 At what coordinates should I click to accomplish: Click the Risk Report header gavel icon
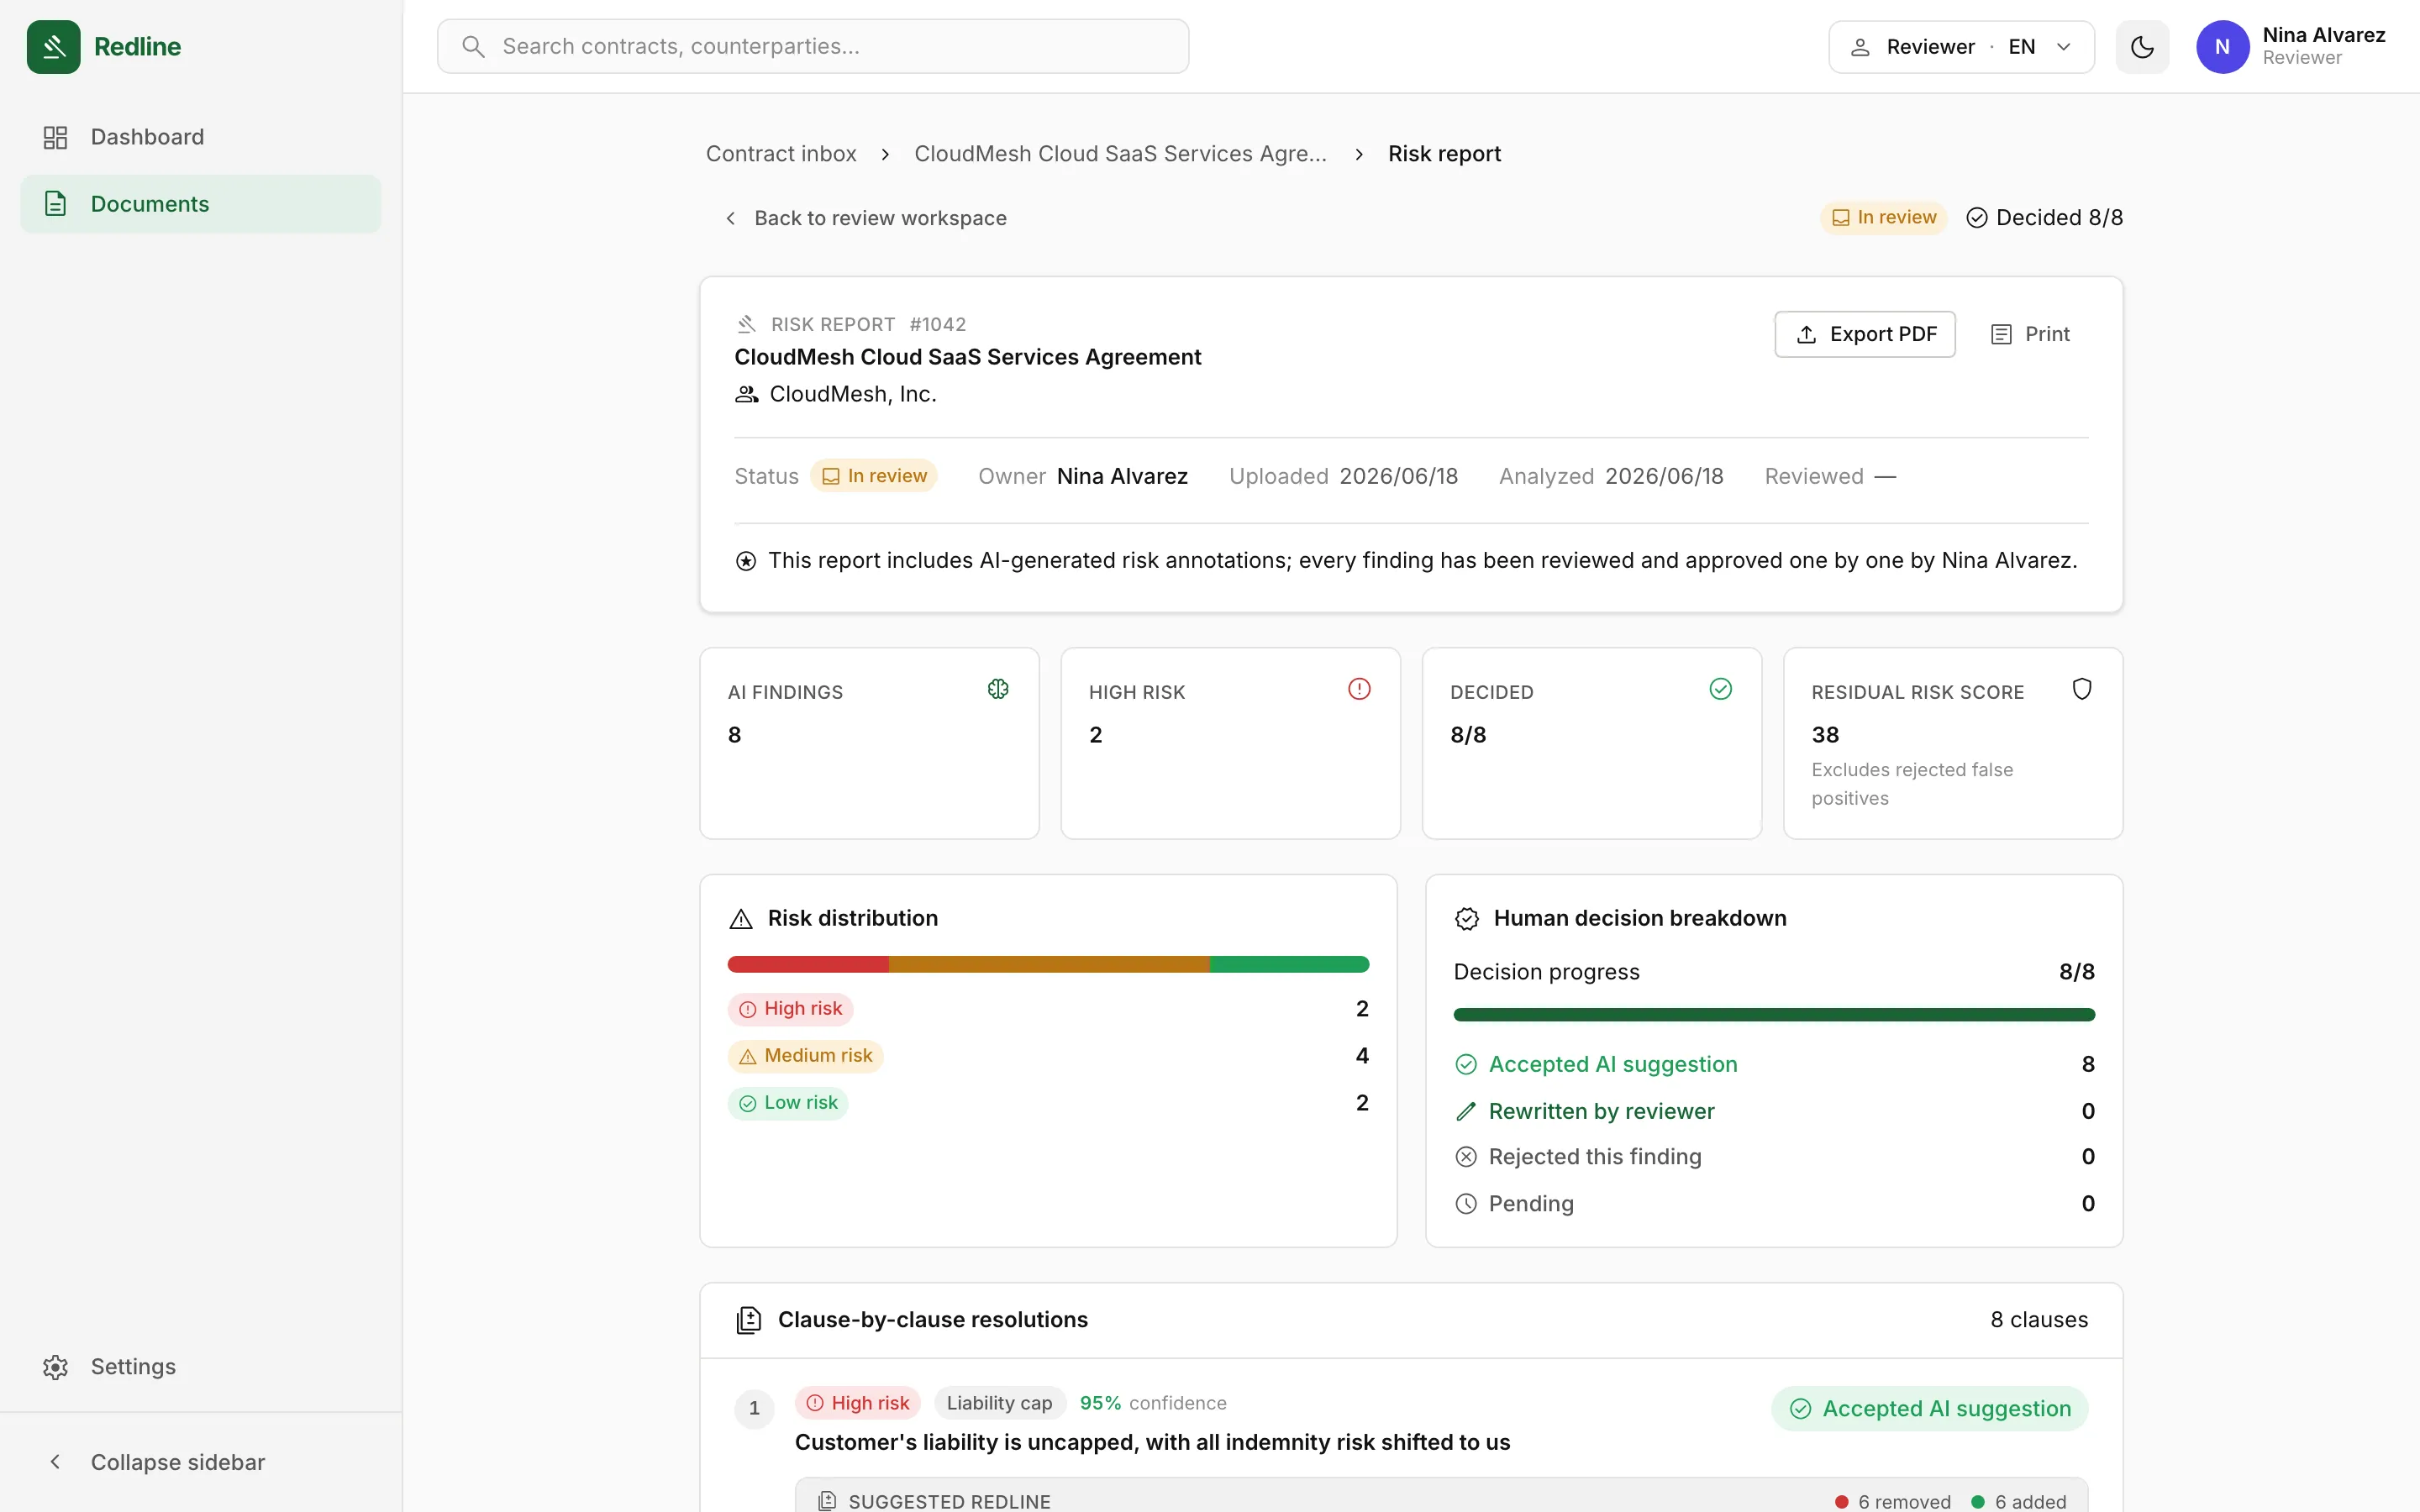(746, 325)
